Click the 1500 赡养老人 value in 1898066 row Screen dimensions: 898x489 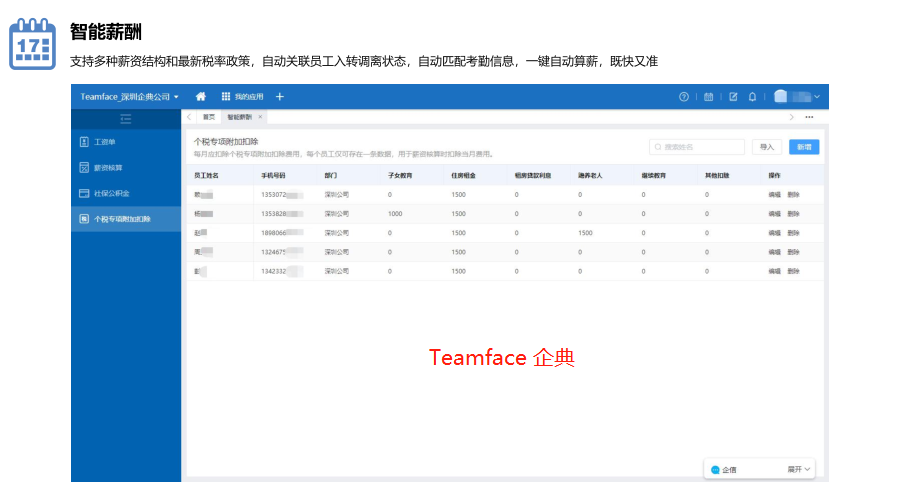tap(585, 233)
